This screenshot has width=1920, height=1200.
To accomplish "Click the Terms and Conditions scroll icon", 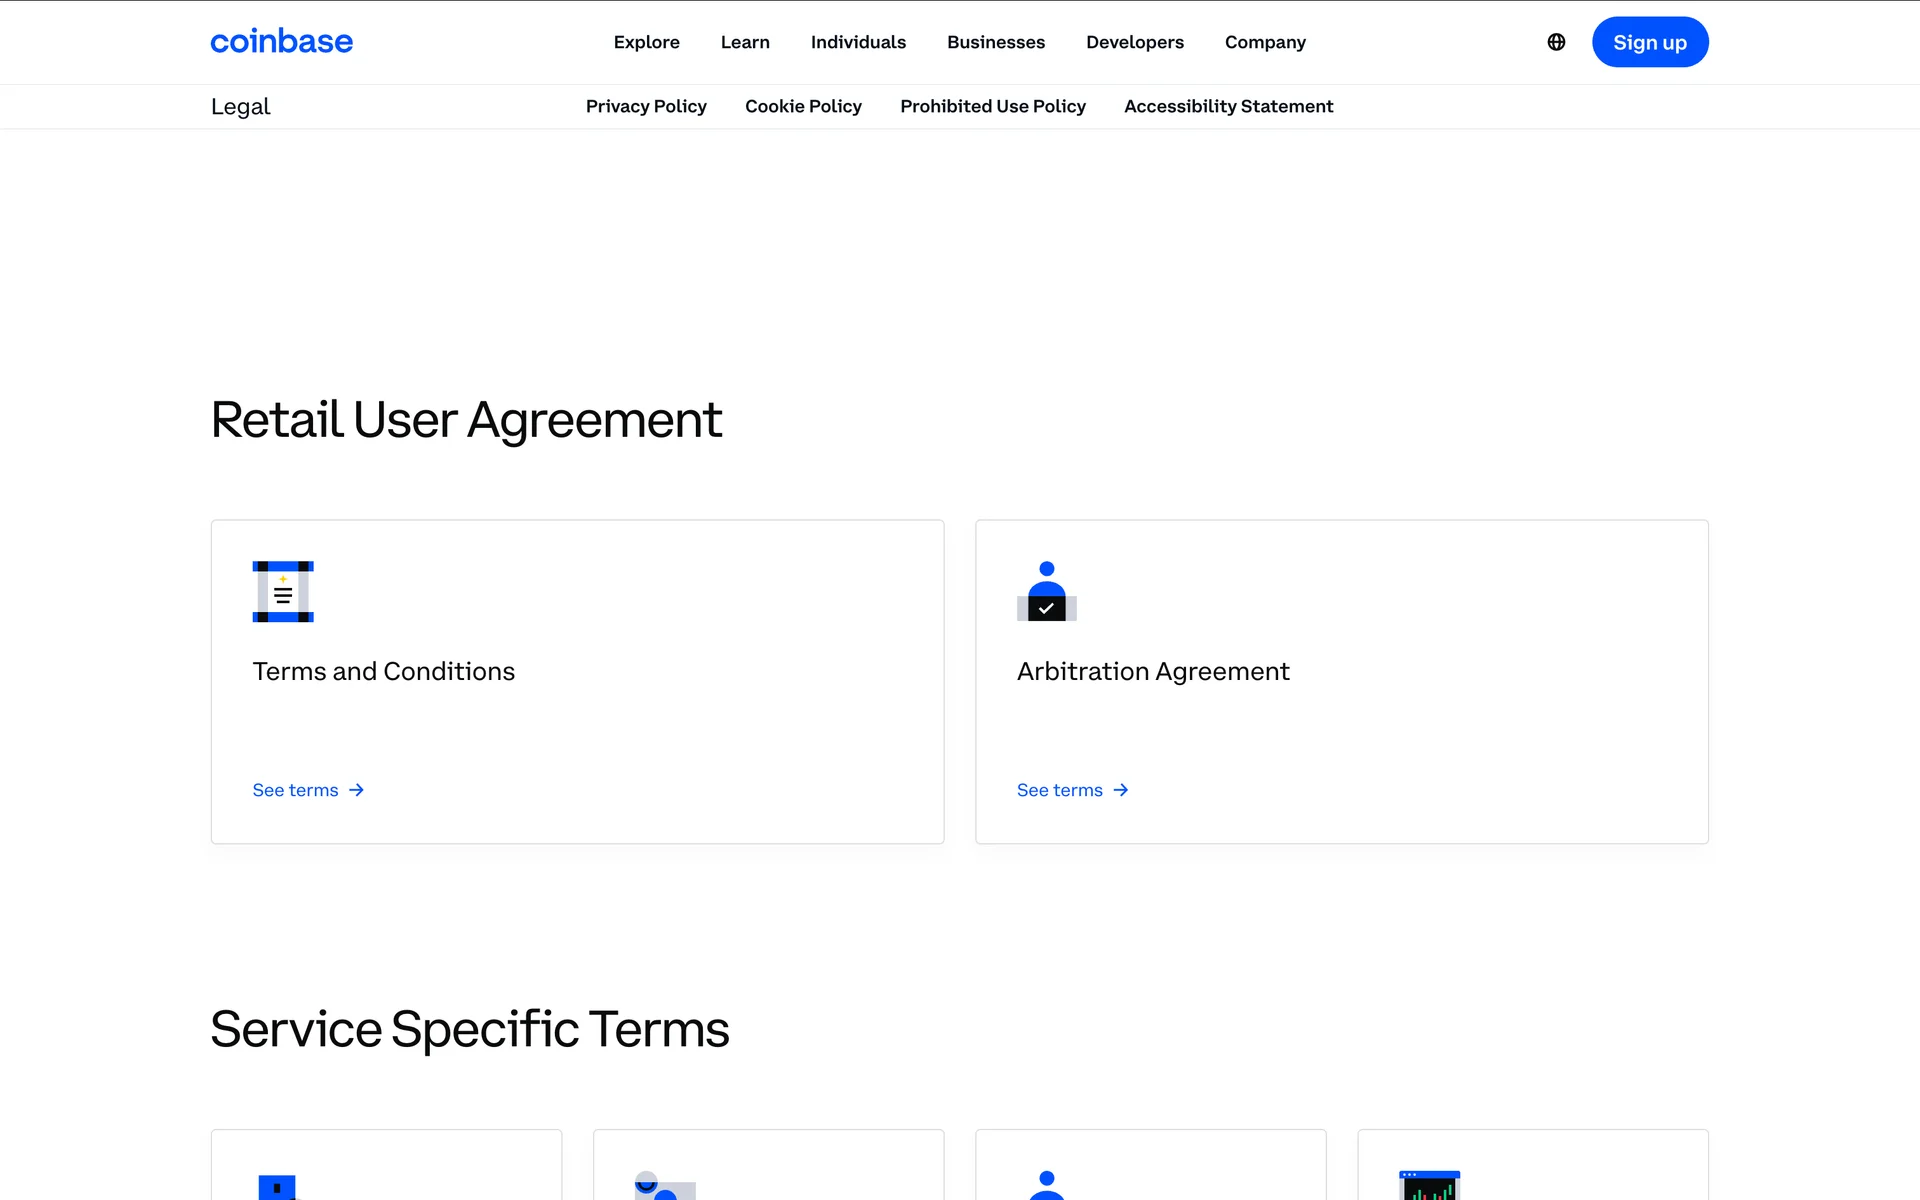I will pyautogui.click(x=283, y=592).
